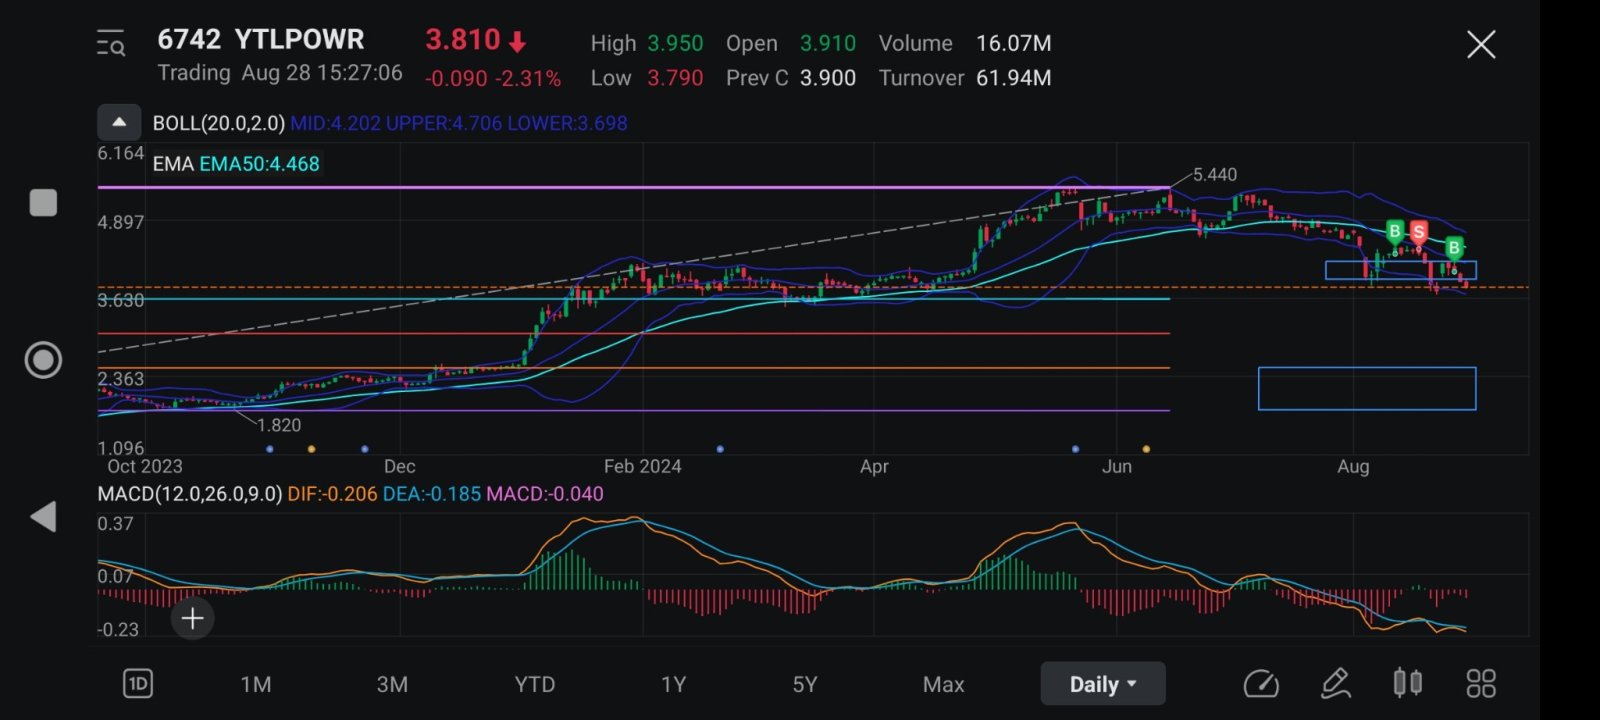Viewport: 1600px width, 720px height.
Task: Tap the DEA:-0.185 value
Action: (x=432, y=494)
